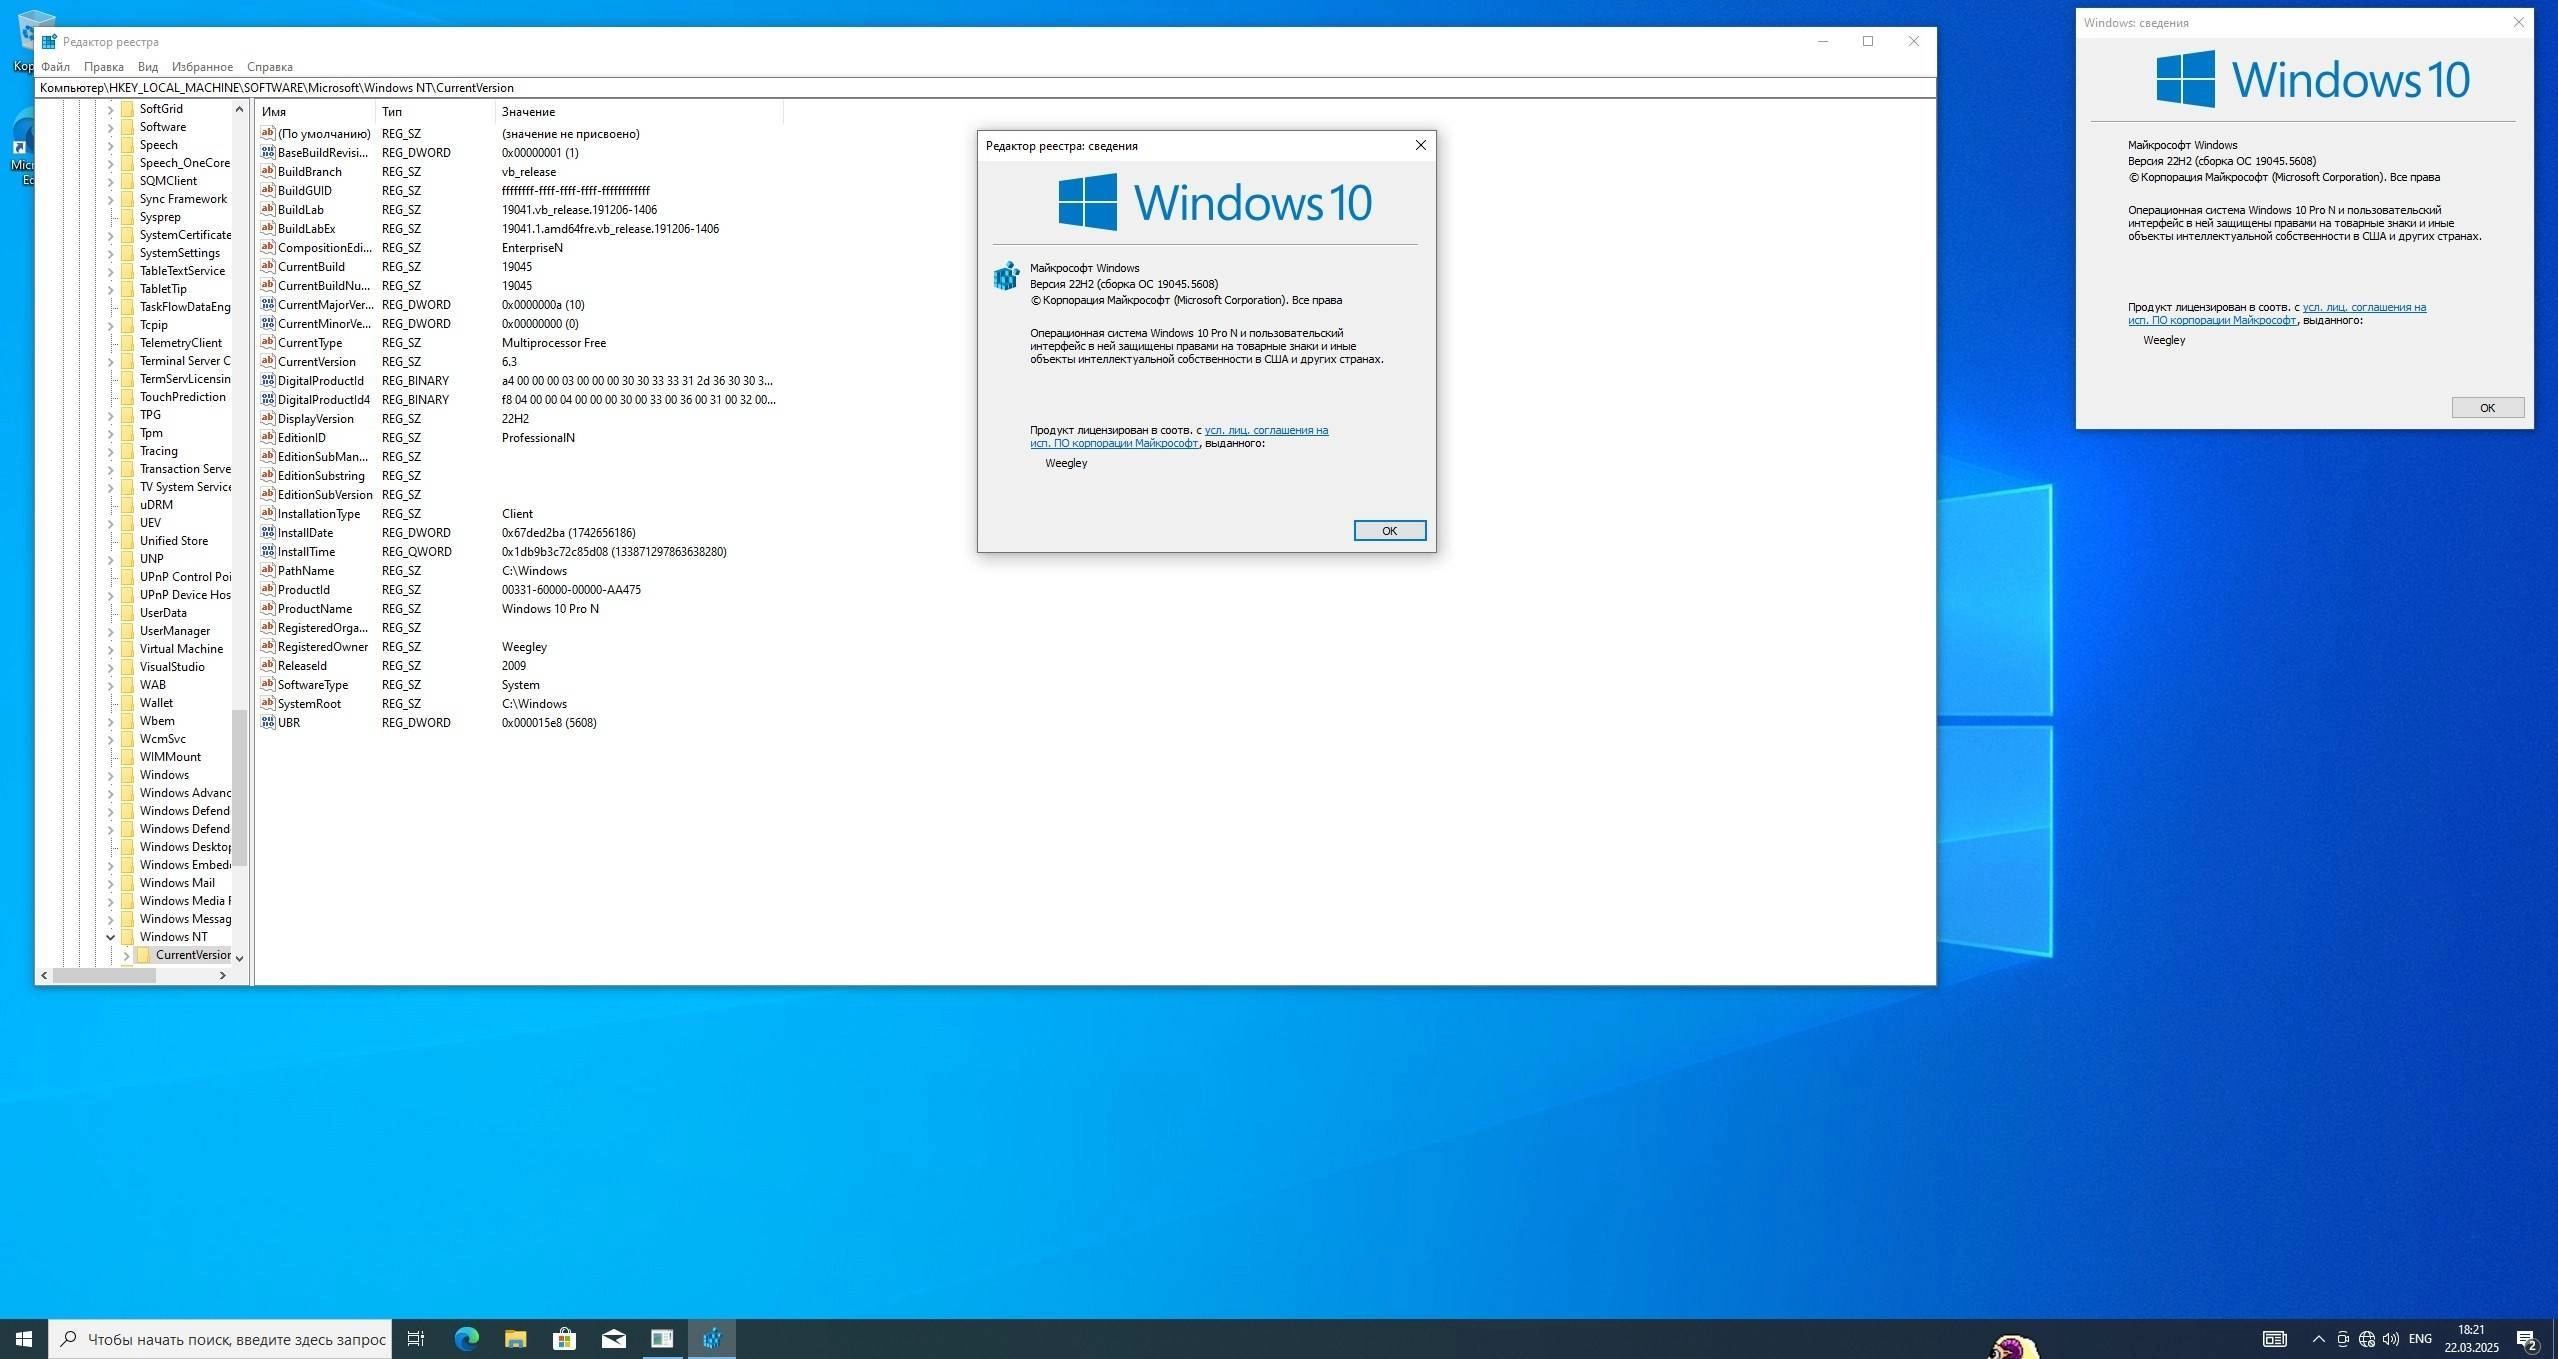The width and height of the screenshot is (2558, 1359).
Task: Expand the Wbem tree node
Action: coord(111,721)
